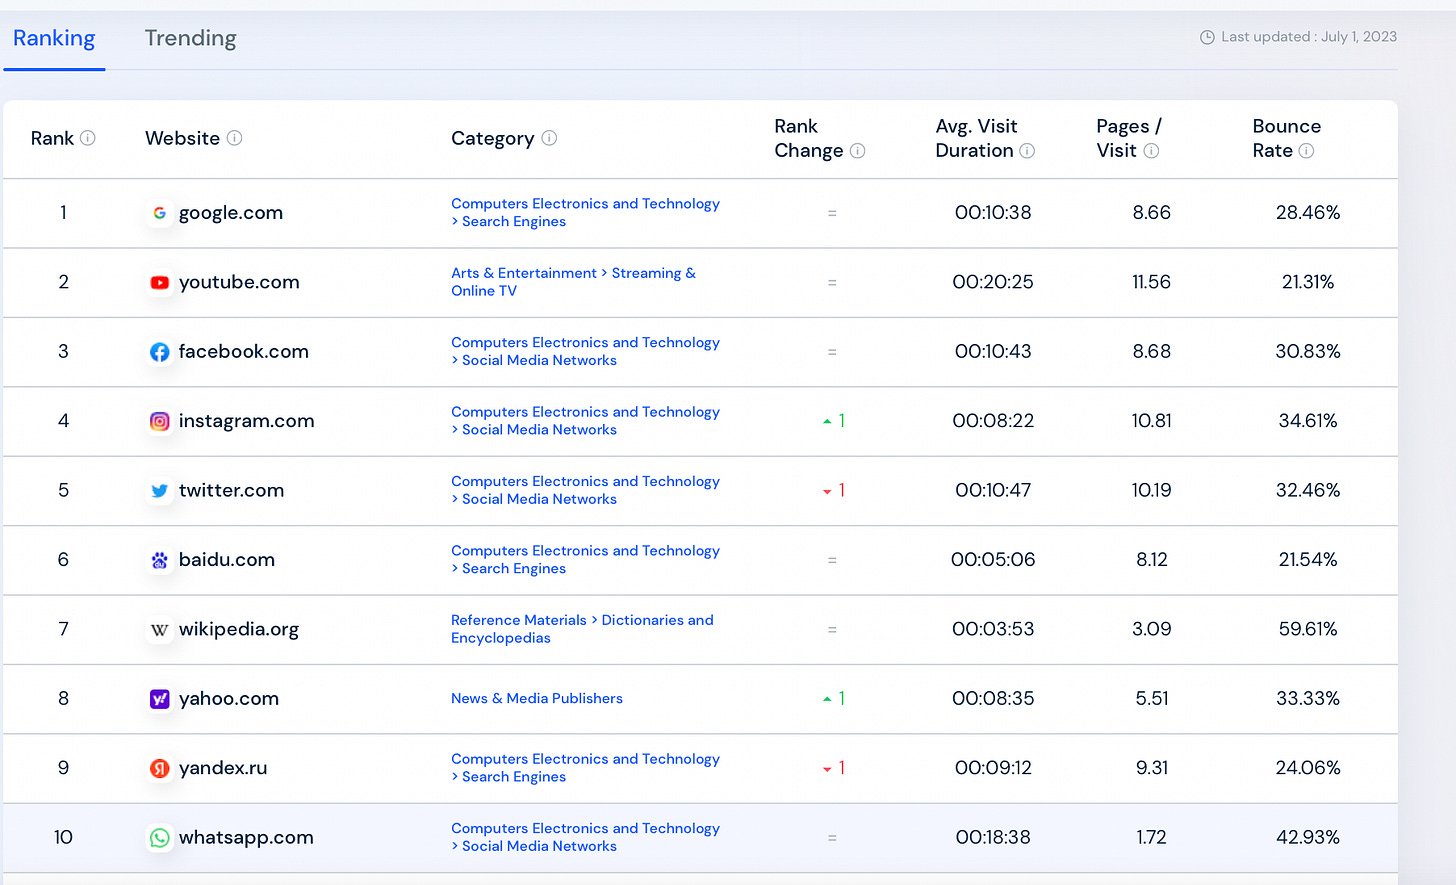Click the 00:03:53 visit duration value

point(993,630)
